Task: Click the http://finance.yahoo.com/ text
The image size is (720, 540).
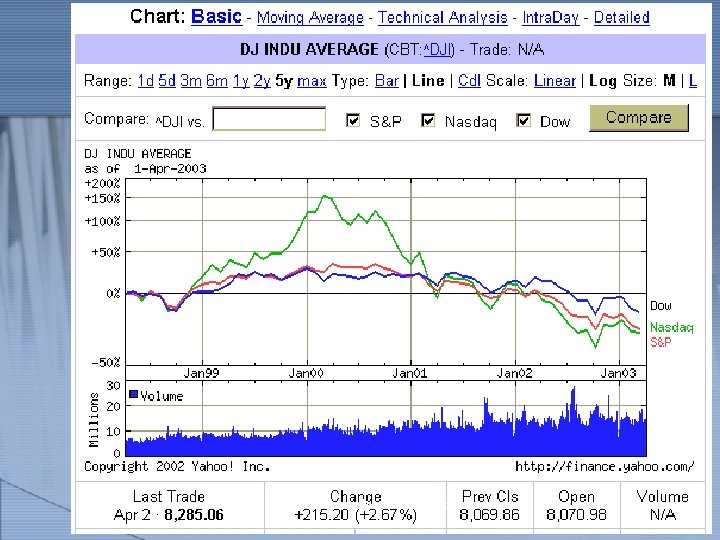Action: tap(604, 467)
